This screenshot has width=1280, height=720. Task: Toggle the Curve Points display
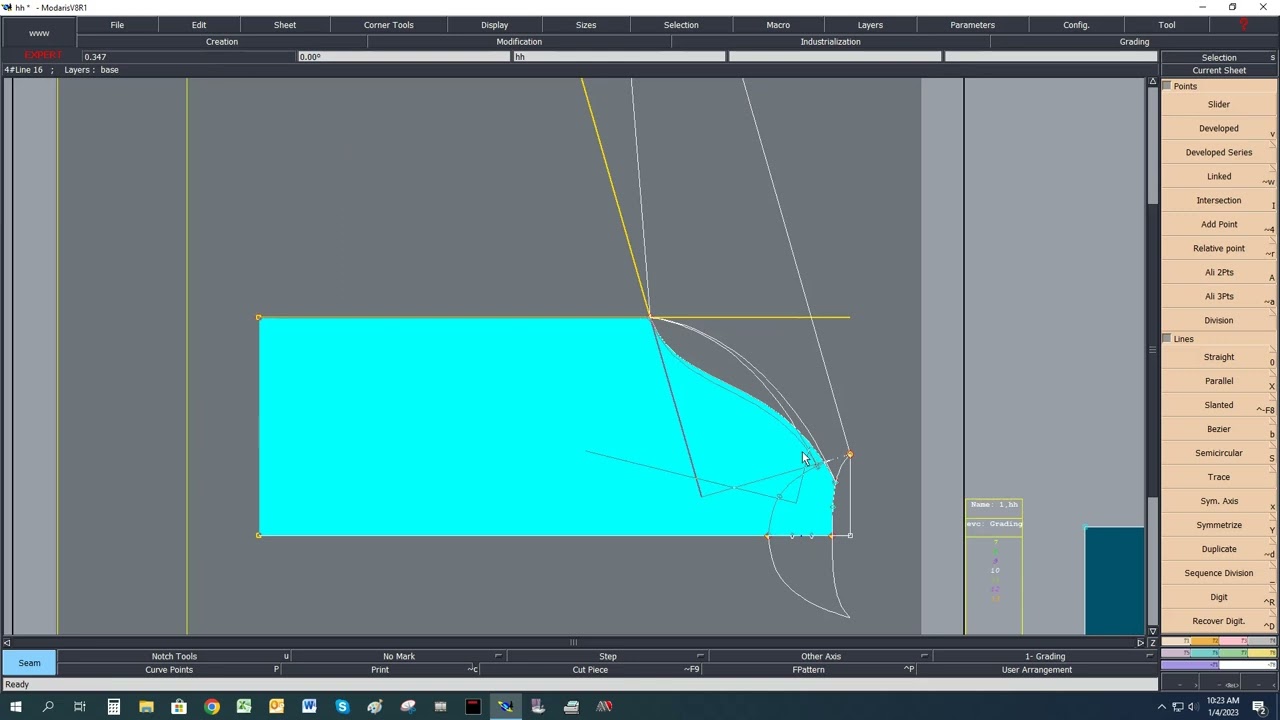tap(169, 670)
